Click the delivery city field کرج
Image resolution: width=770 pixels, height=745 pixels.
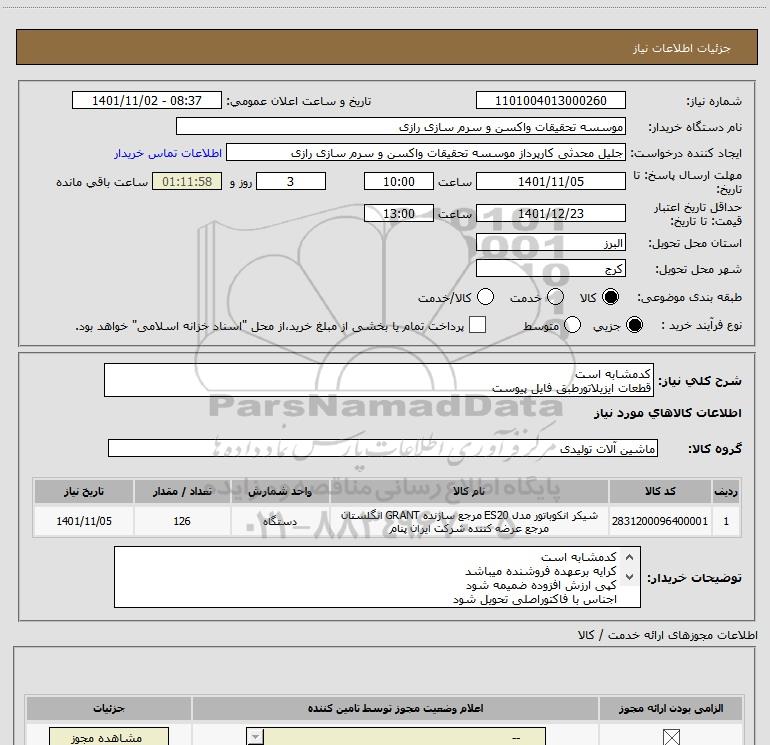click(550, 269)
